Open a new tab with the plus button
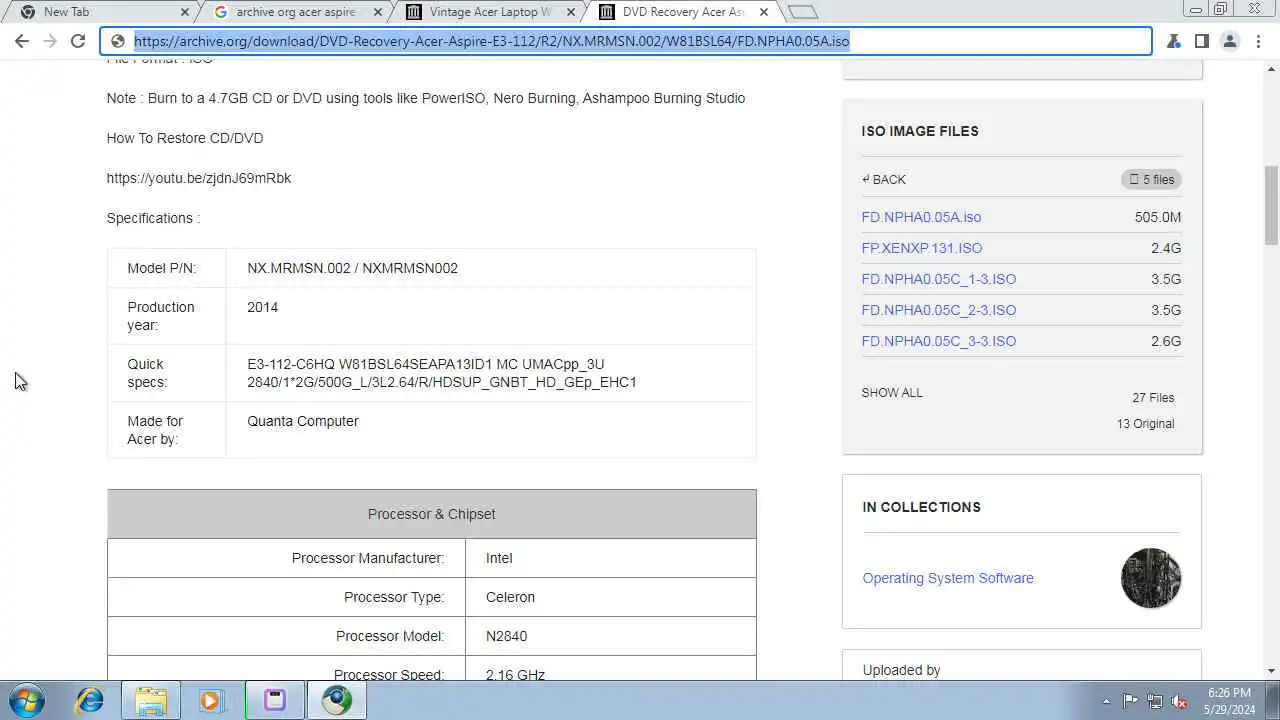This screenshot has width=1280, height=720. (802, 12)
